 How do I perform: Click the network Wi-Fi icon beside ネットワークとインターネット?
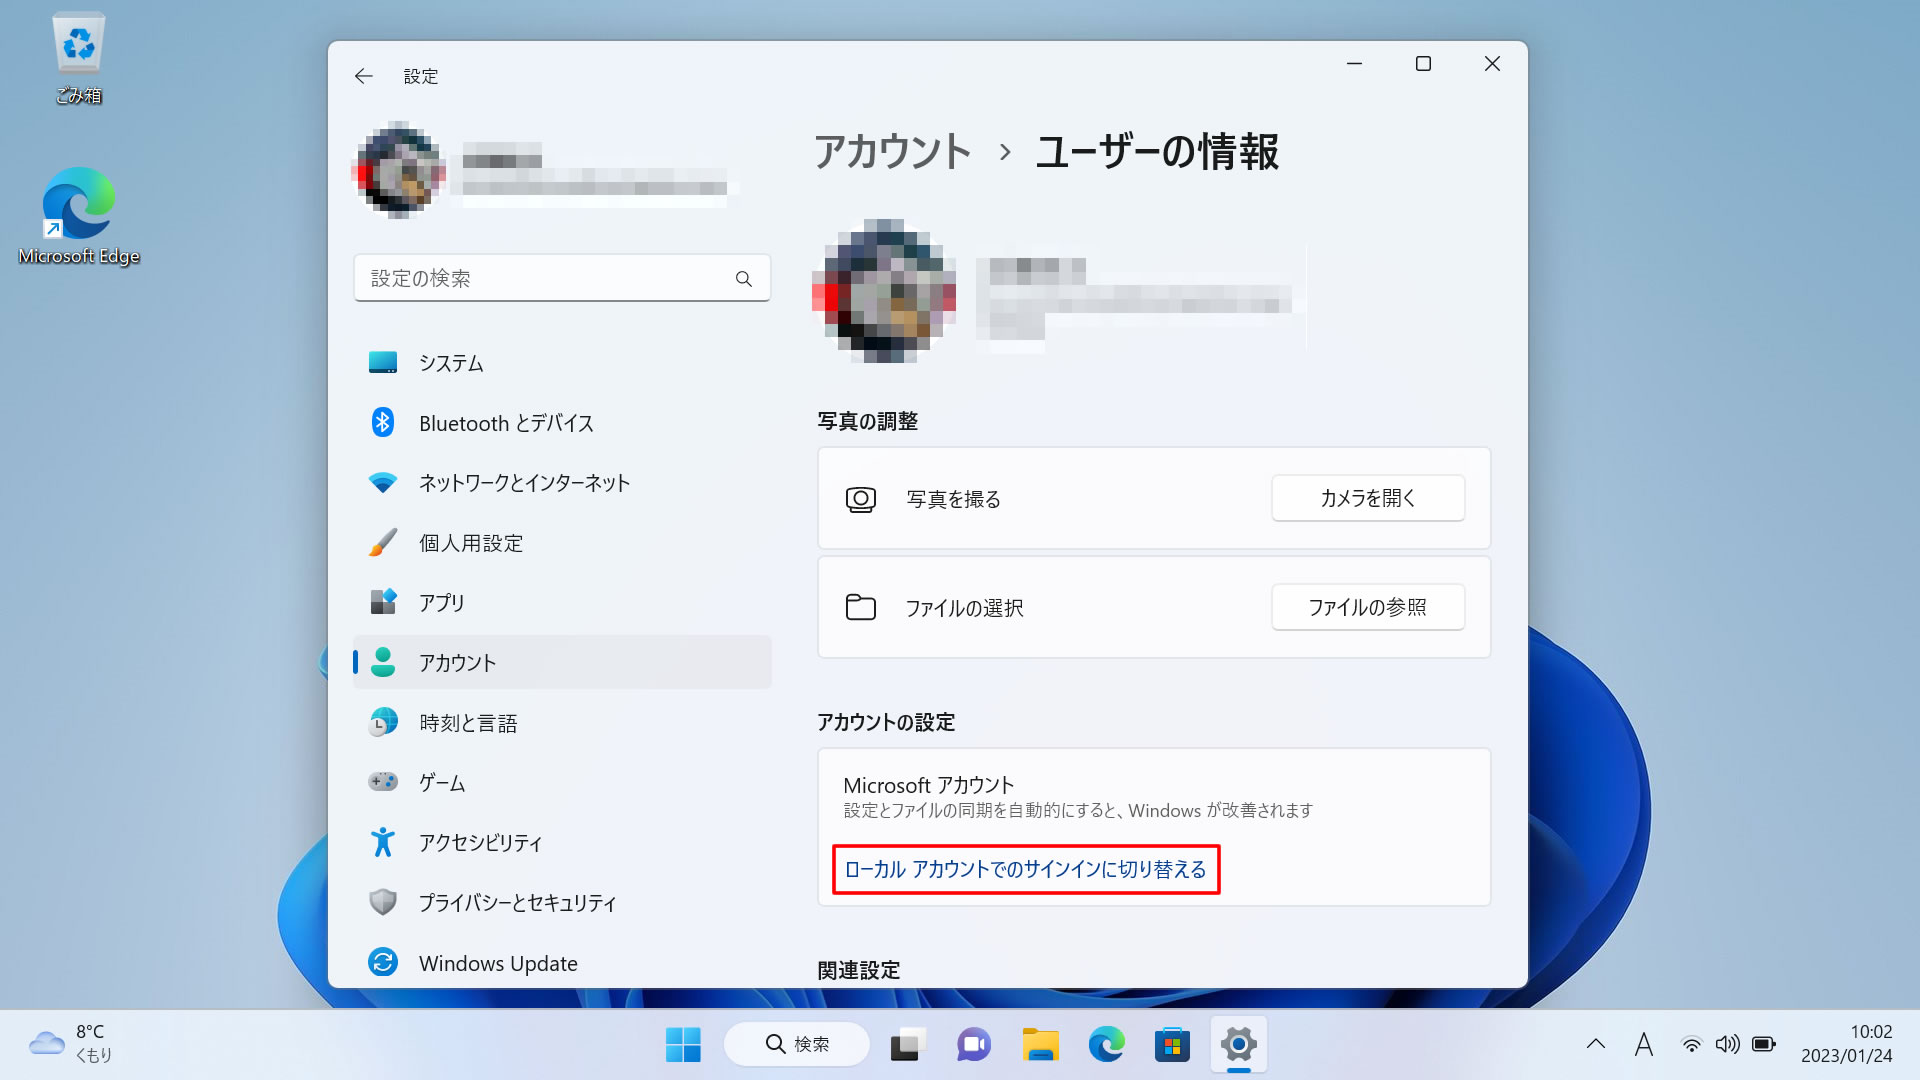383,483
